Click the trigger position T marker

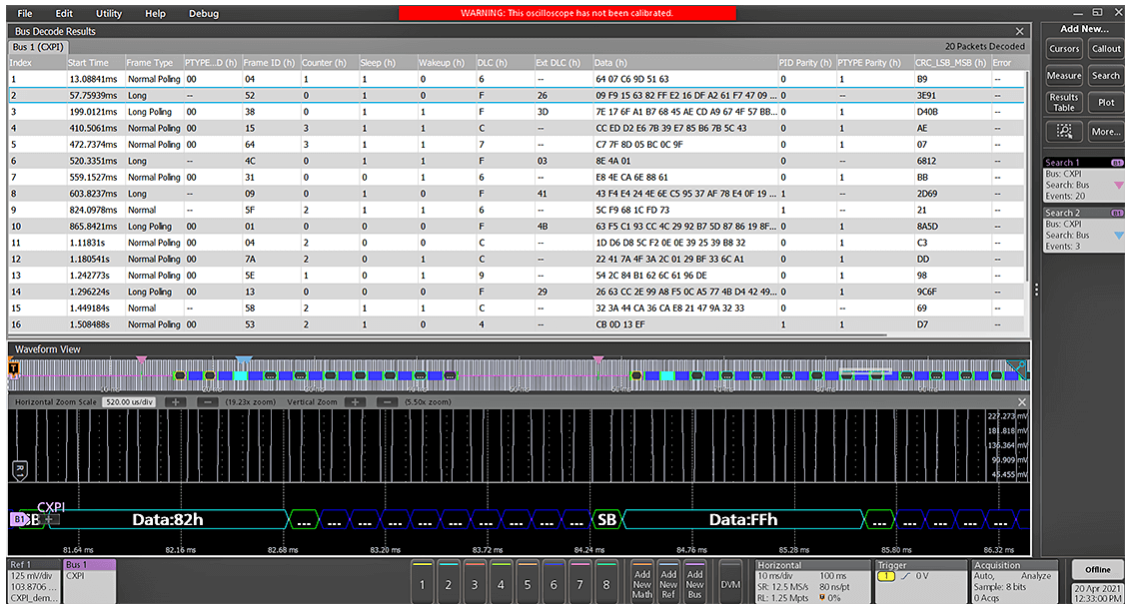click(x=14, y=369)
